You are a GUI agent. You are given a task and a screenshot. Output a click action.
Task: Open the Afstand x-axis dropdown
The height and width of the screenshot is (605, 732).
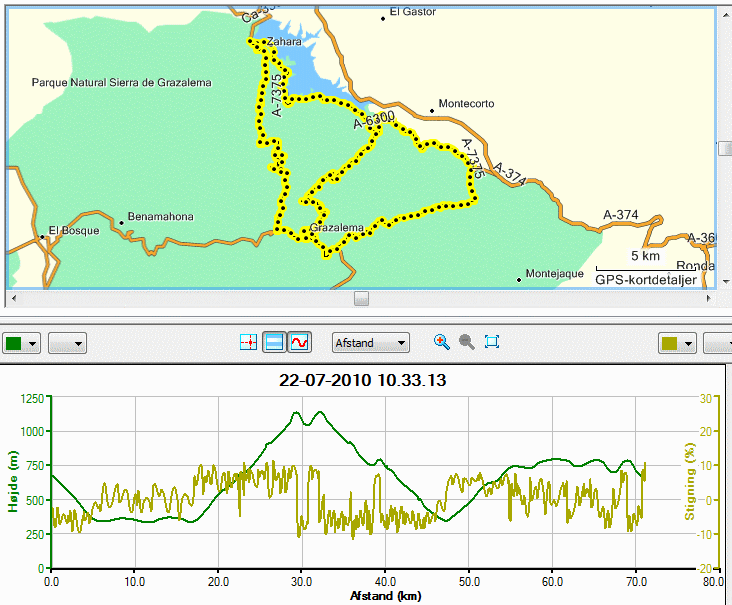[371, 343]
